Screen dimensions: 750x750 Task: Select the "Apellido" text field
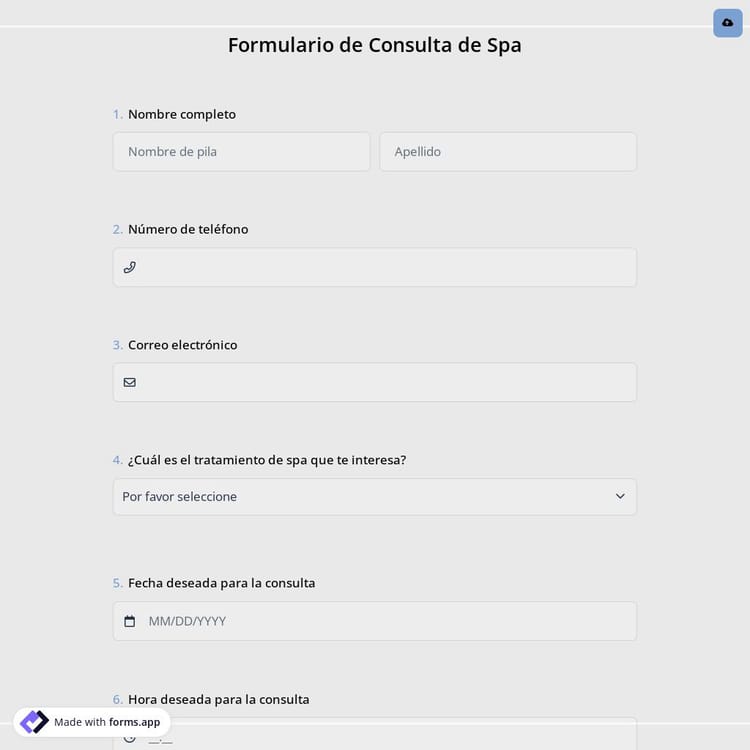coord(507,152)
